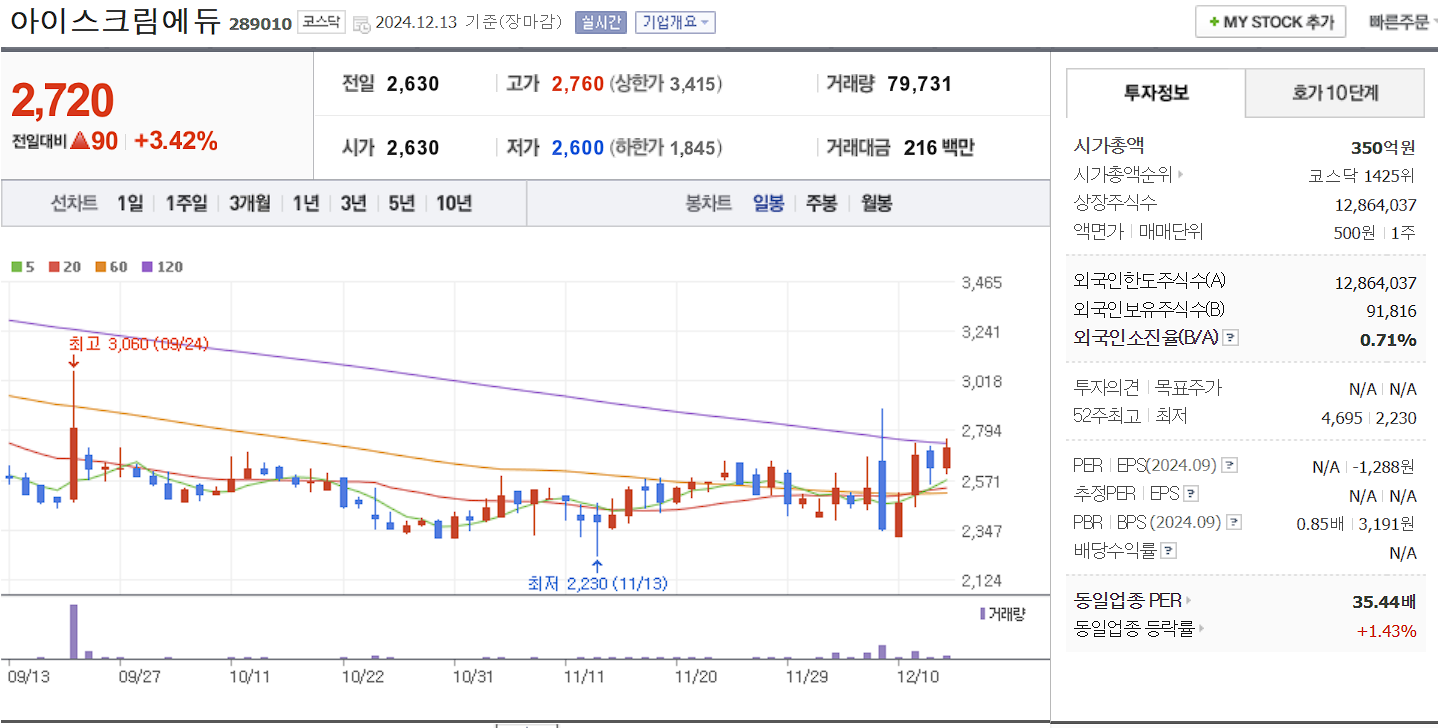This screenshot has width=1438, height=728.
Task: Click the red 20-day moving average legend marker
Action: [54, 267]
